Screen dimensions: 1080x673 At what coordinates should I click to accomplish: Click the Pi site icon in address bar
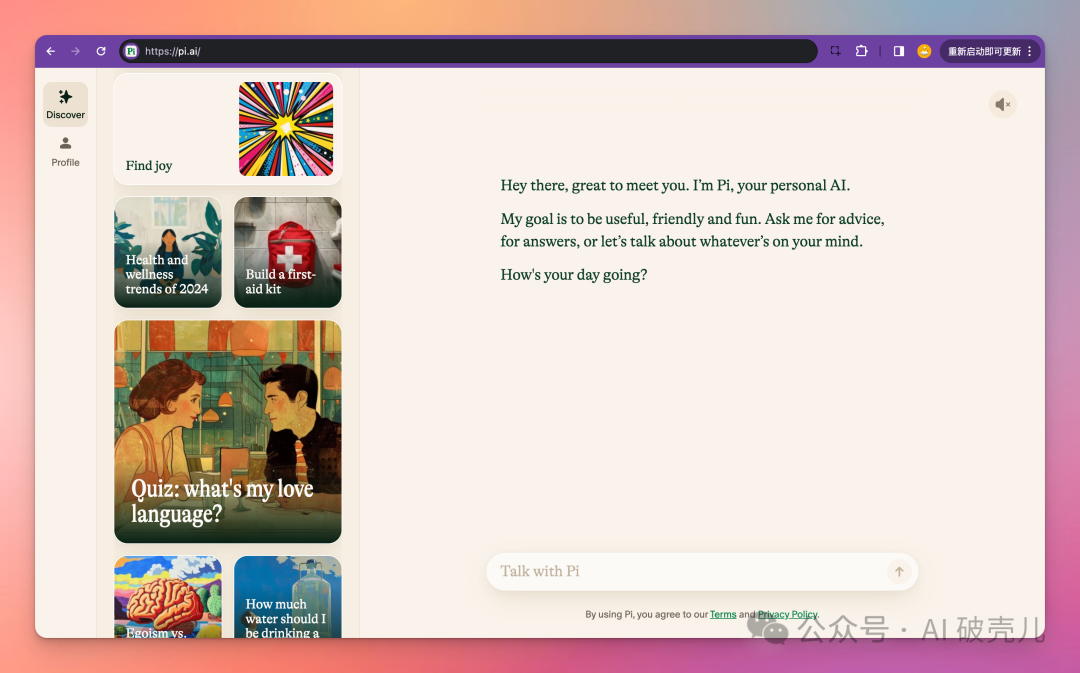[x=131, y=51]
